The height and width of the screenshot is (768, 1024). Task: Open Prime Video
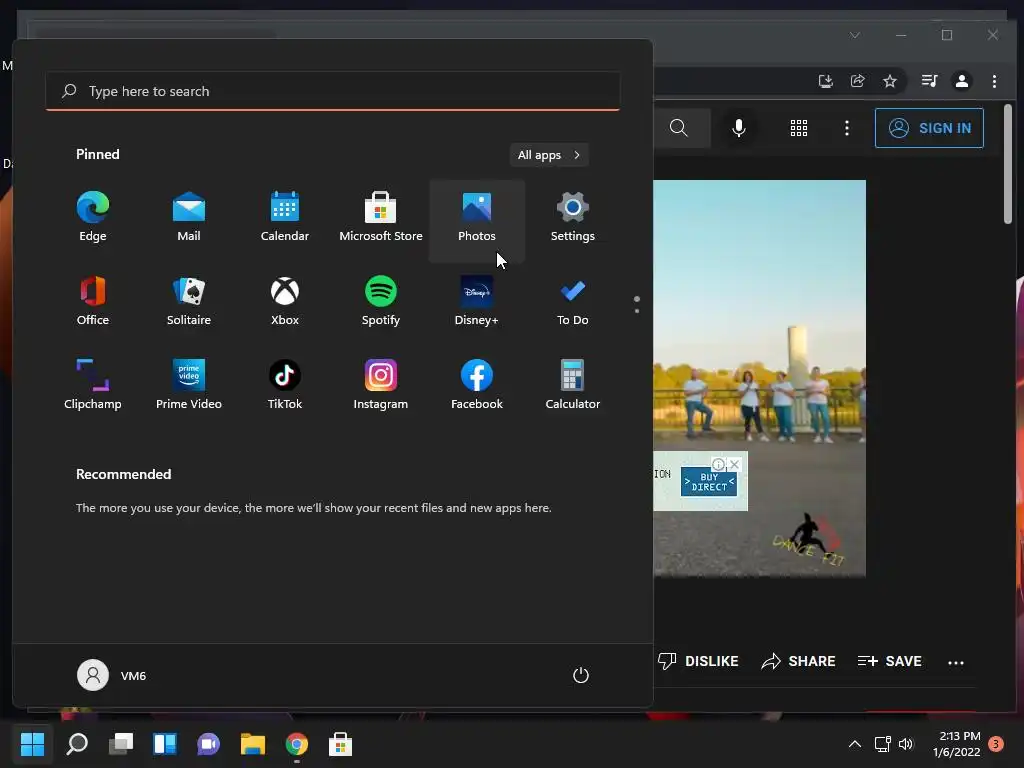(x=189, y=387)
